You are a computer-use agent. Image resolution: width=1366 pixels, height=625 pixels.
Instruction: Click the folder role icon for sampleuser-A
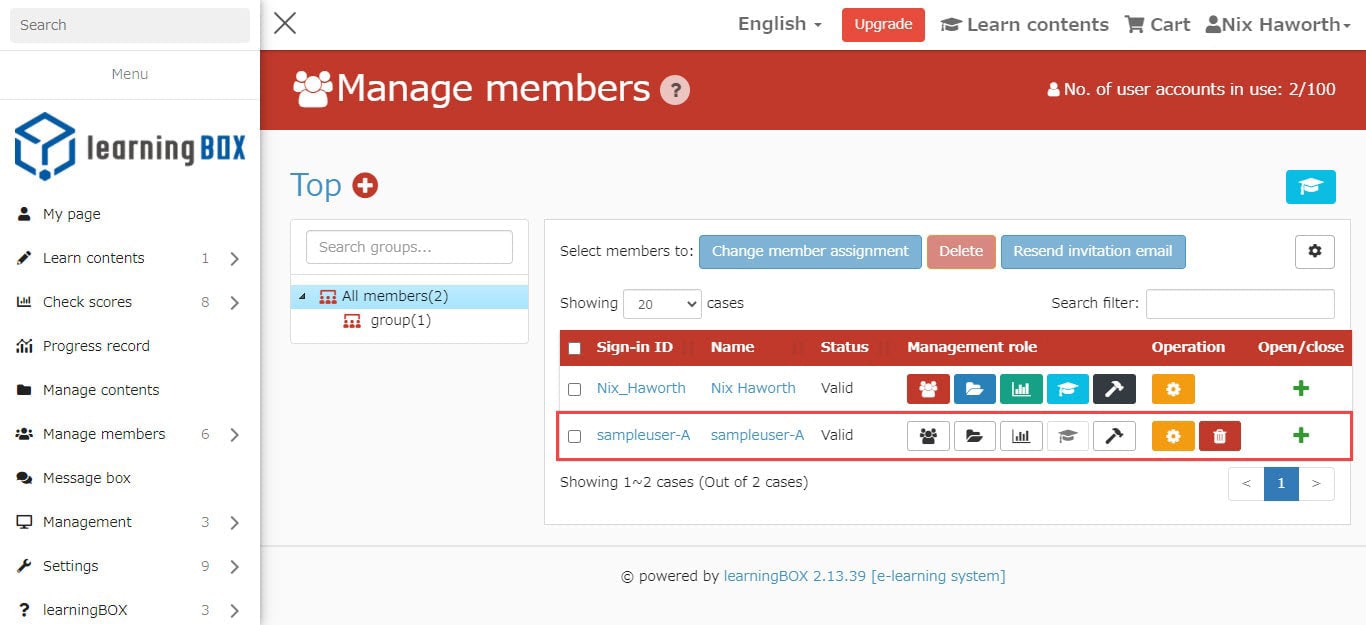coord(975,436)
